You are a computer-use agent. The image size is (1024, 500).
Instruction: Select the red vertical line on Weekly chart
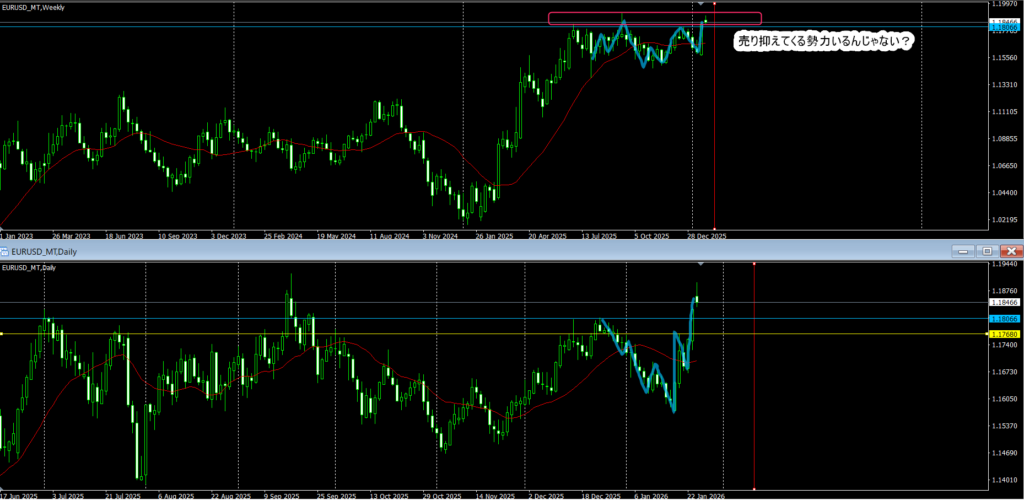click(714, 120)
